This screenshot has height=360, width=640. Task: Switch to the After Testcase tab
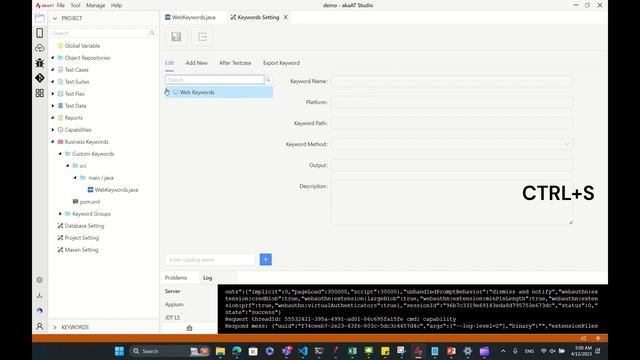[235, 63]
